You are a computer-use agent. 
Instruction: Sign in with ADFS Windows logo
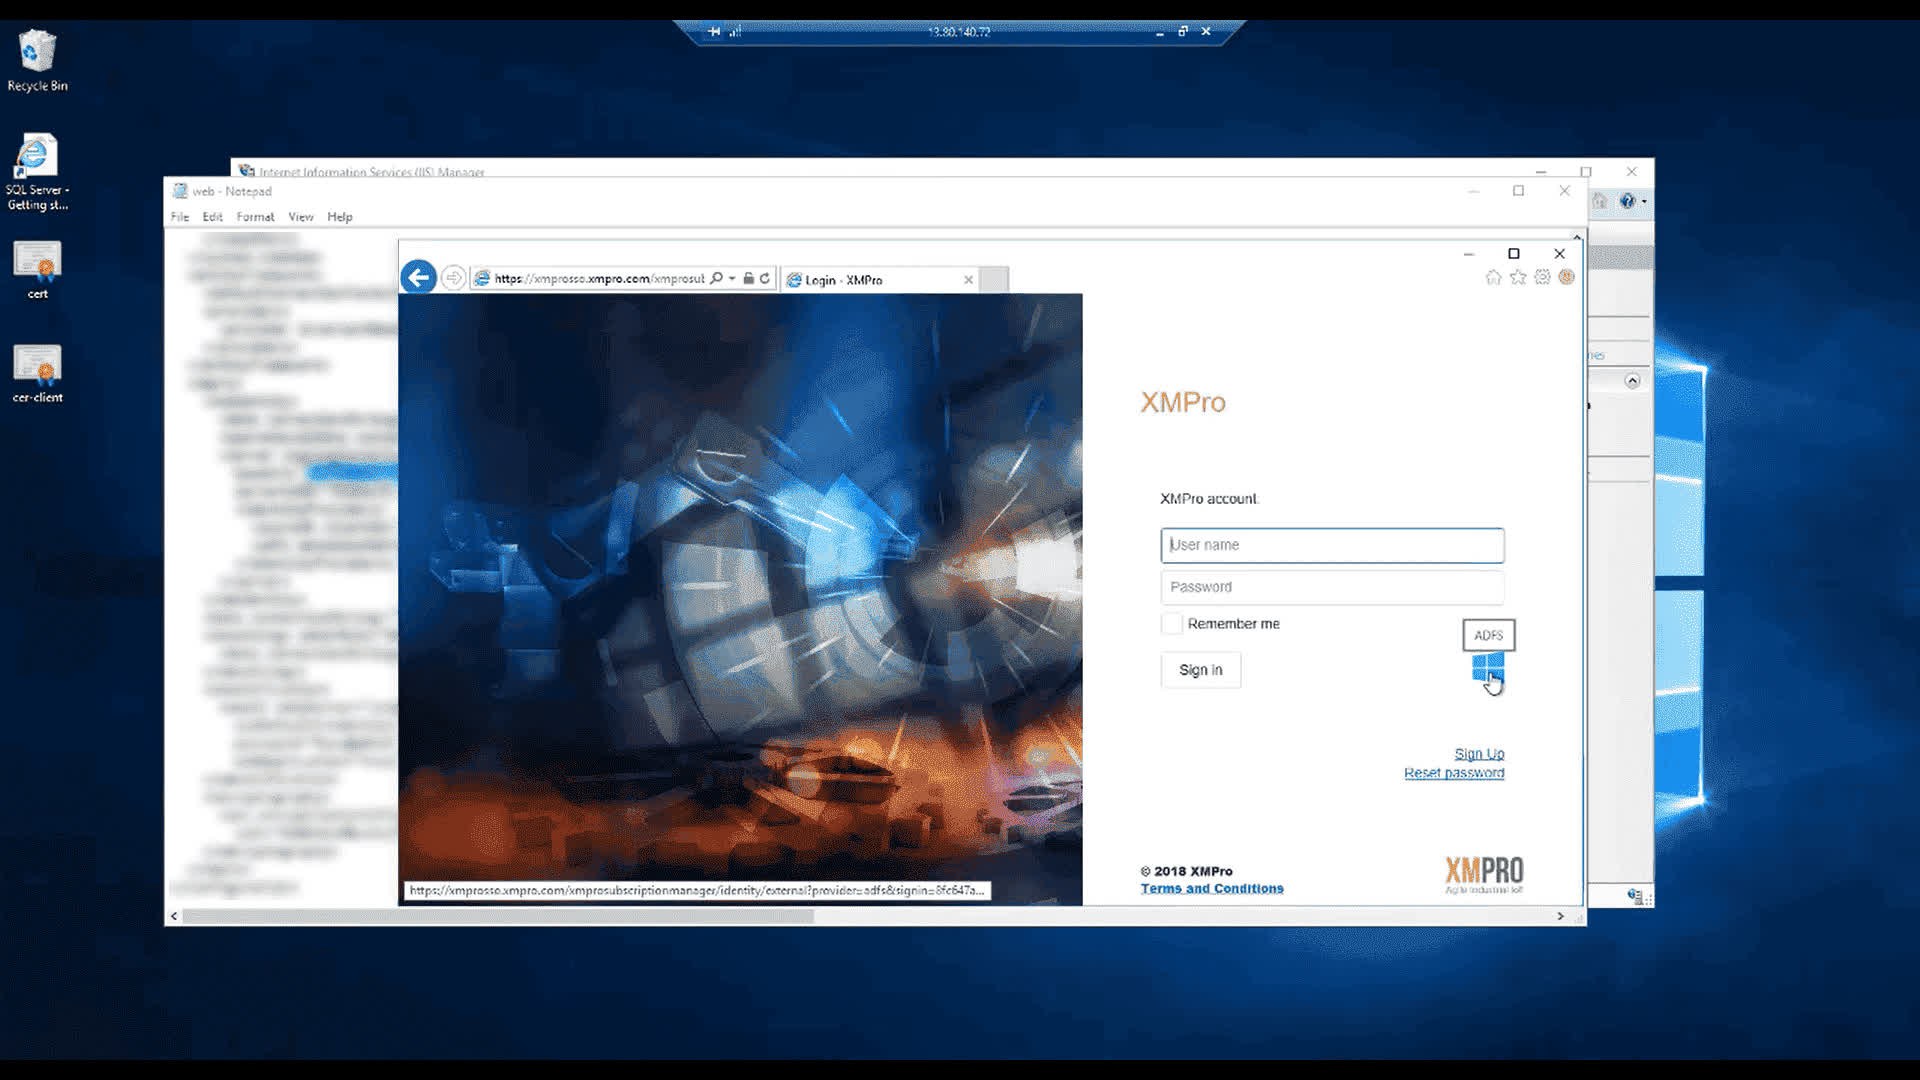[1487, 668]
